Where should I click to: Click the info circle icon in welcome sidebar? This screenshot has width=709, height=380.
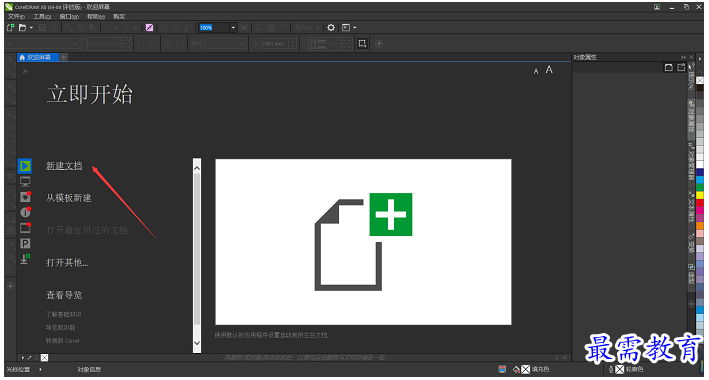(25, 212)
